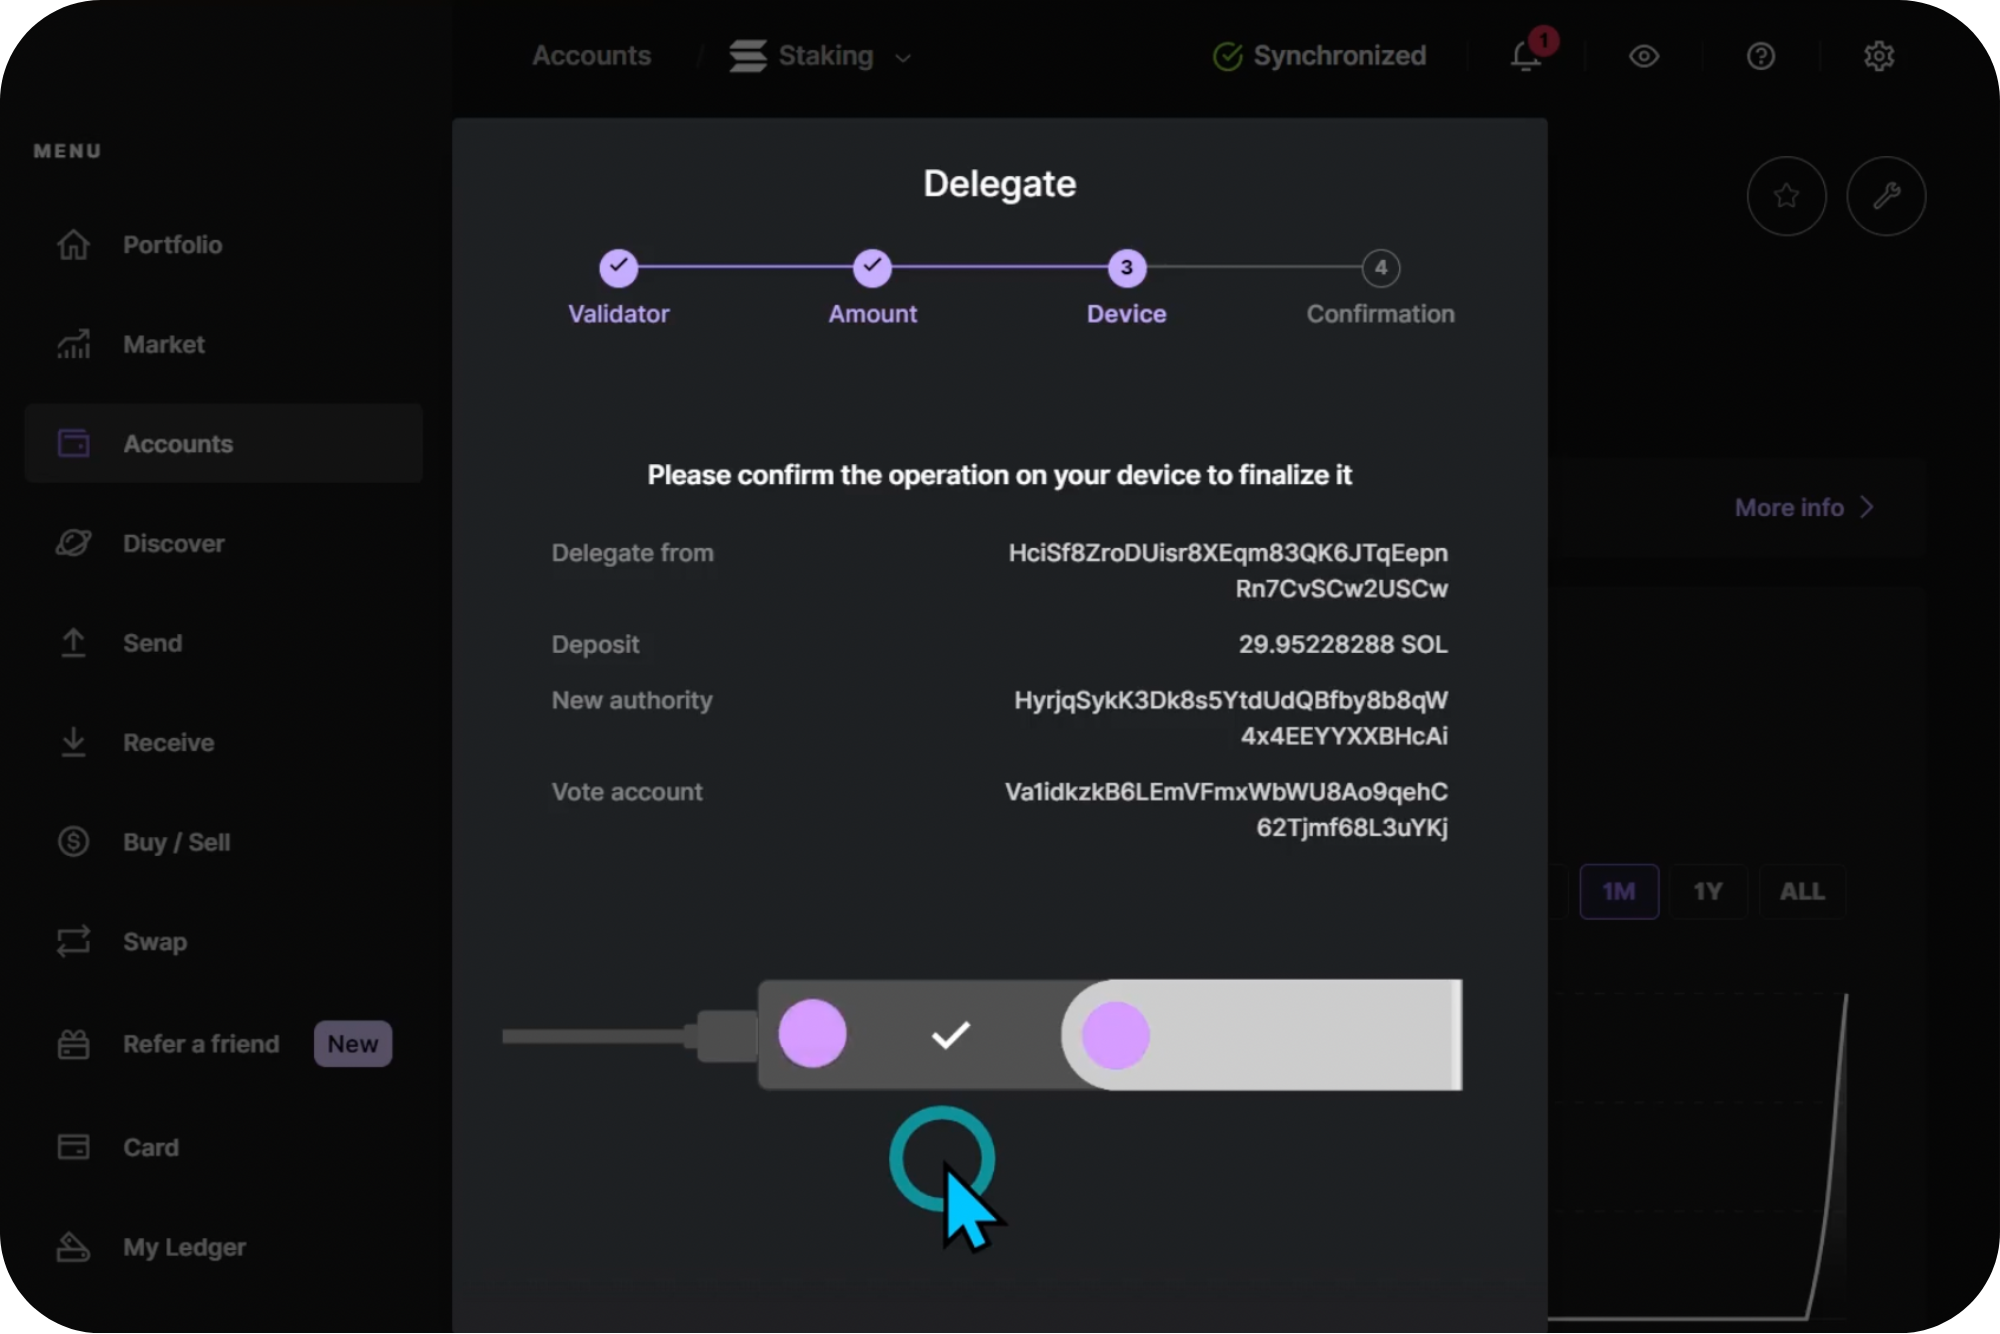Image resolution: width=2000 pixels, height=1334 pixels.
Task: Expand the More info chevron
Action: click(x=1866, y=508)
